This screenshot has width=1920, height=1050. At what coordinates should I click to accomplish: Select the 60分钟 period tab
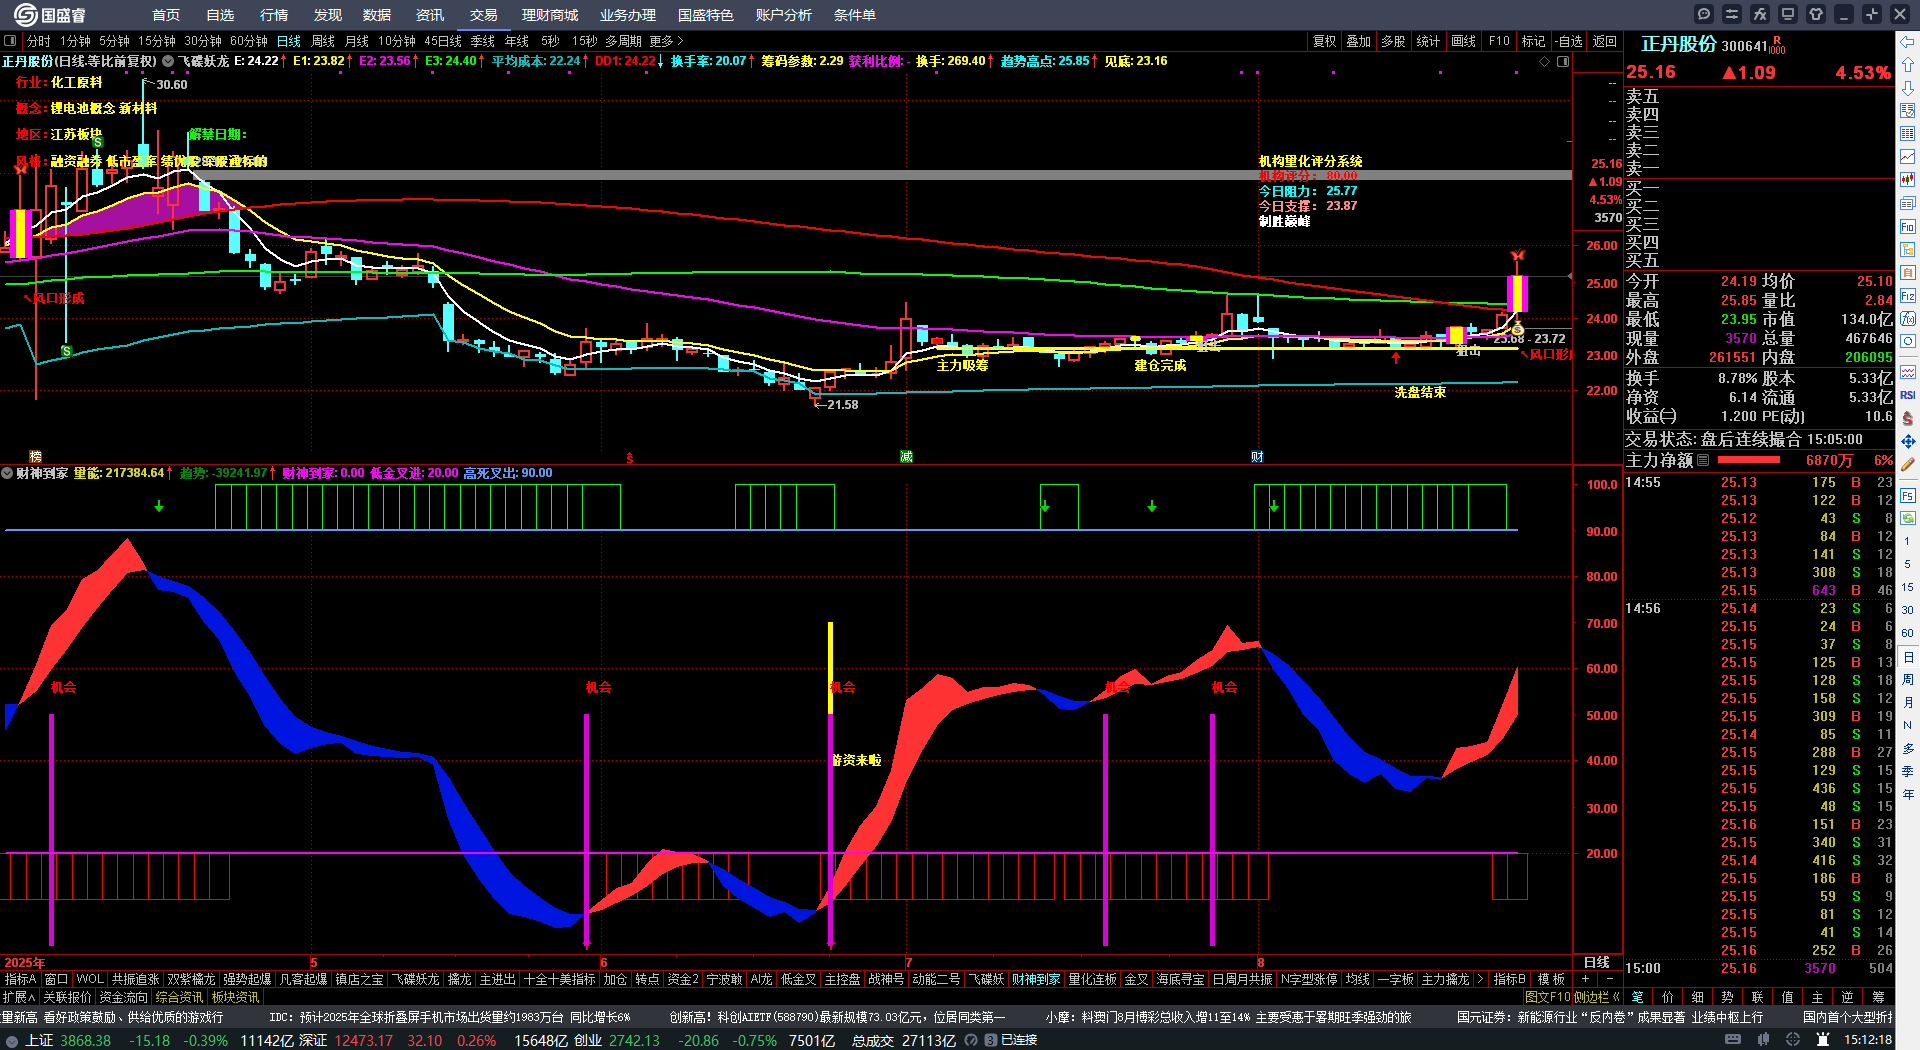[249, 41]
